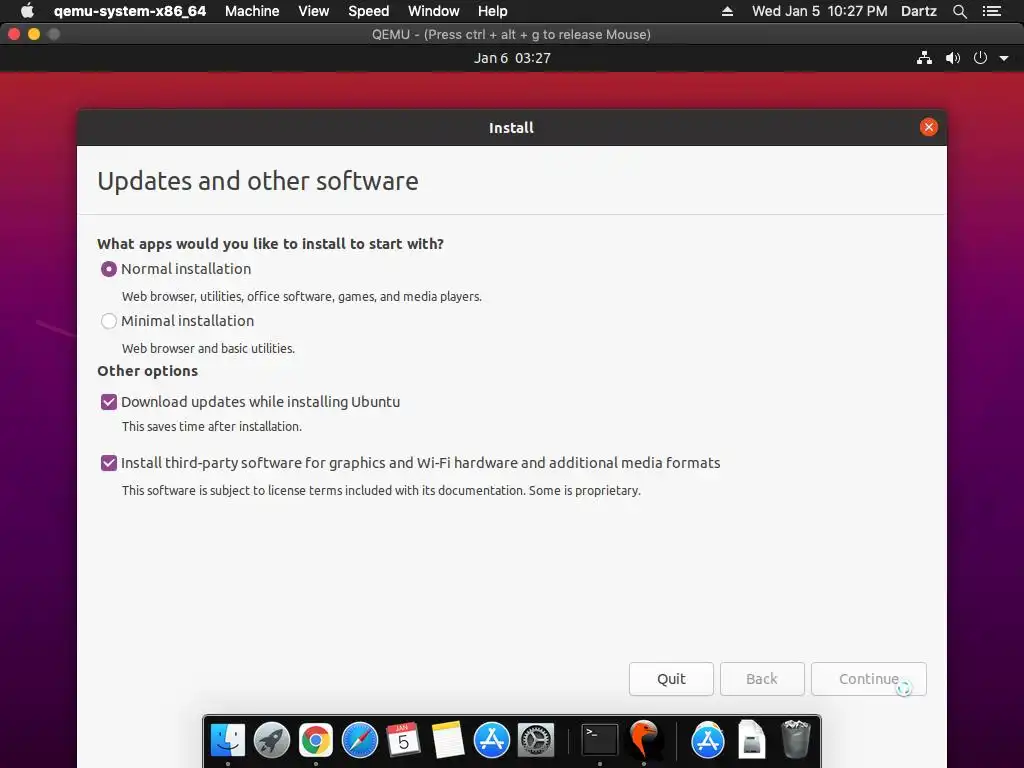The image size is (1024, 768).
Task: Open the Speed menu
Action: (368, 11)
